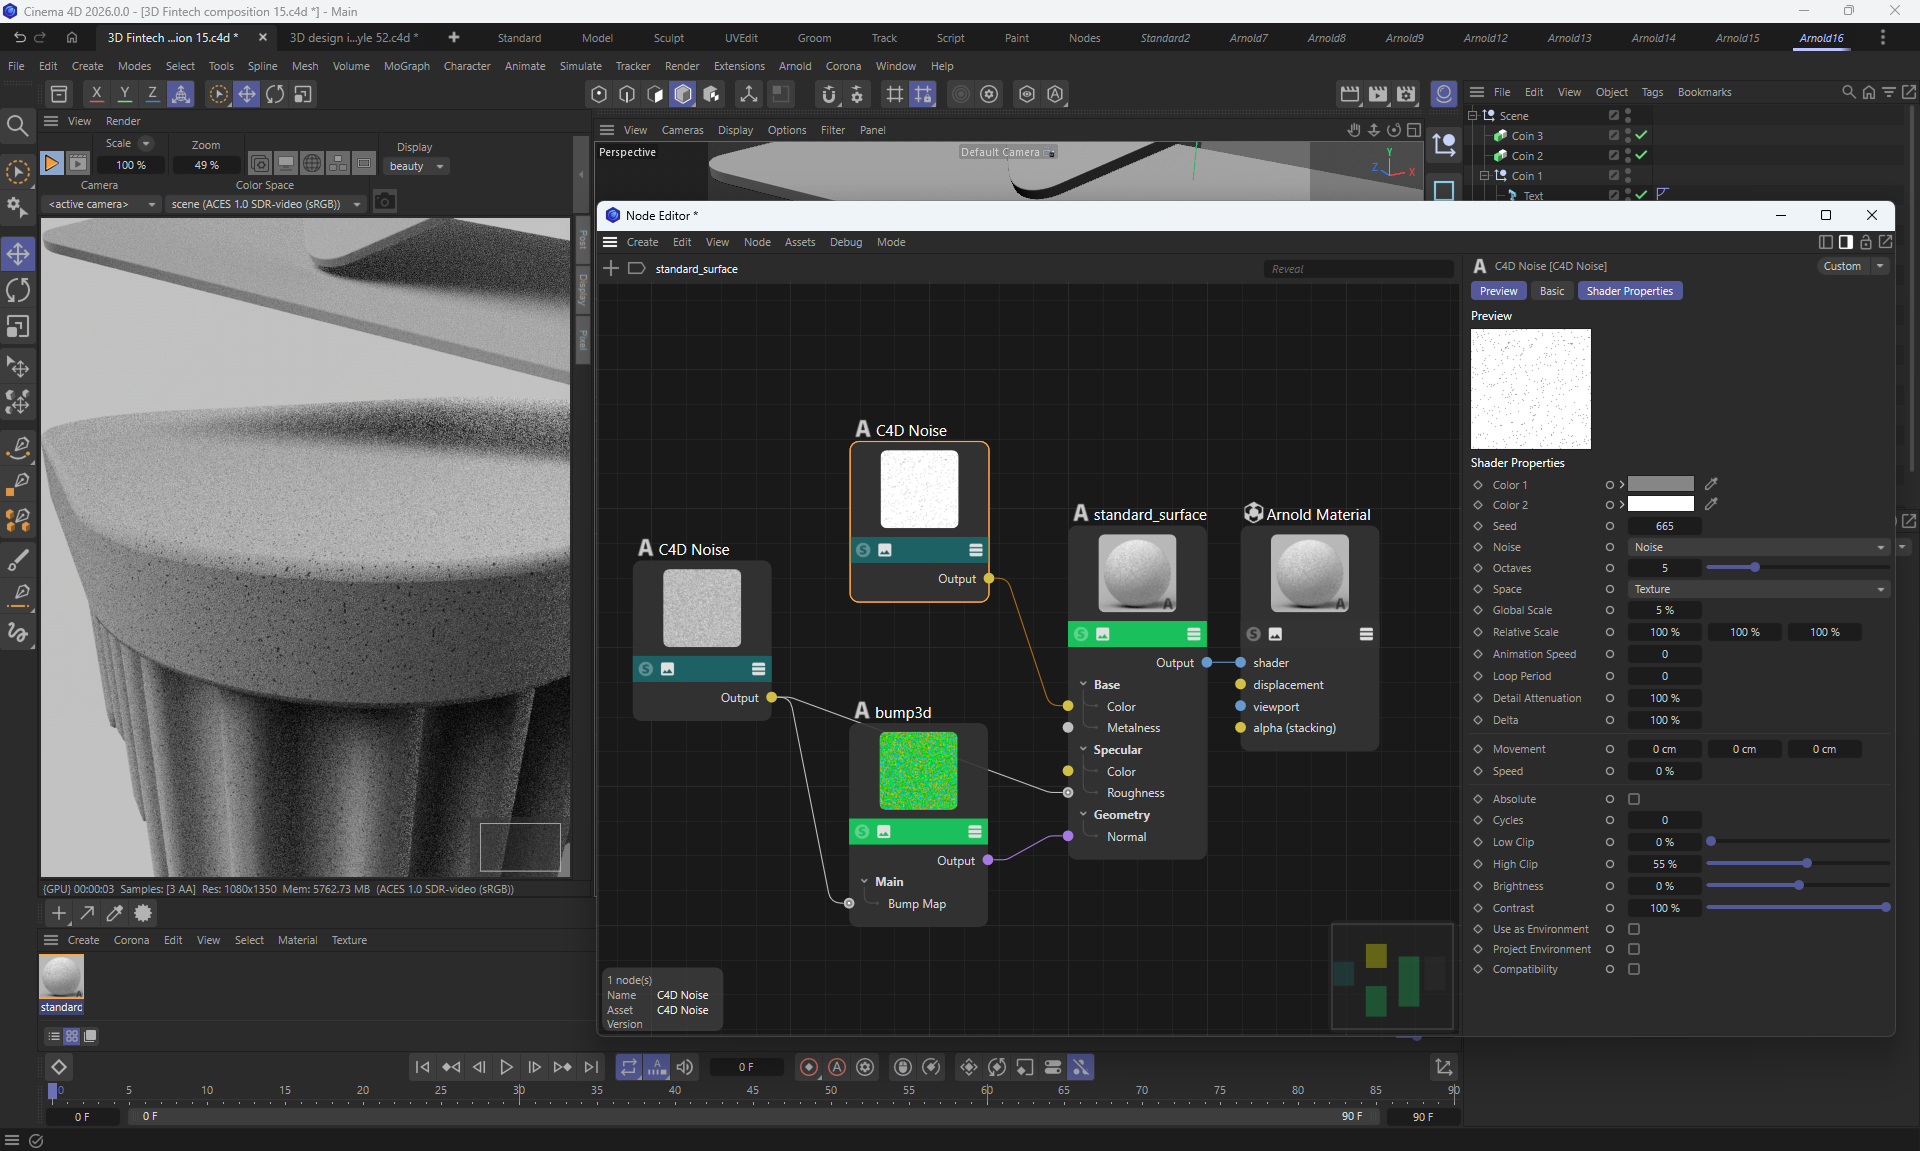Start the Arnold IPR render play button

[x=52, y=163]
